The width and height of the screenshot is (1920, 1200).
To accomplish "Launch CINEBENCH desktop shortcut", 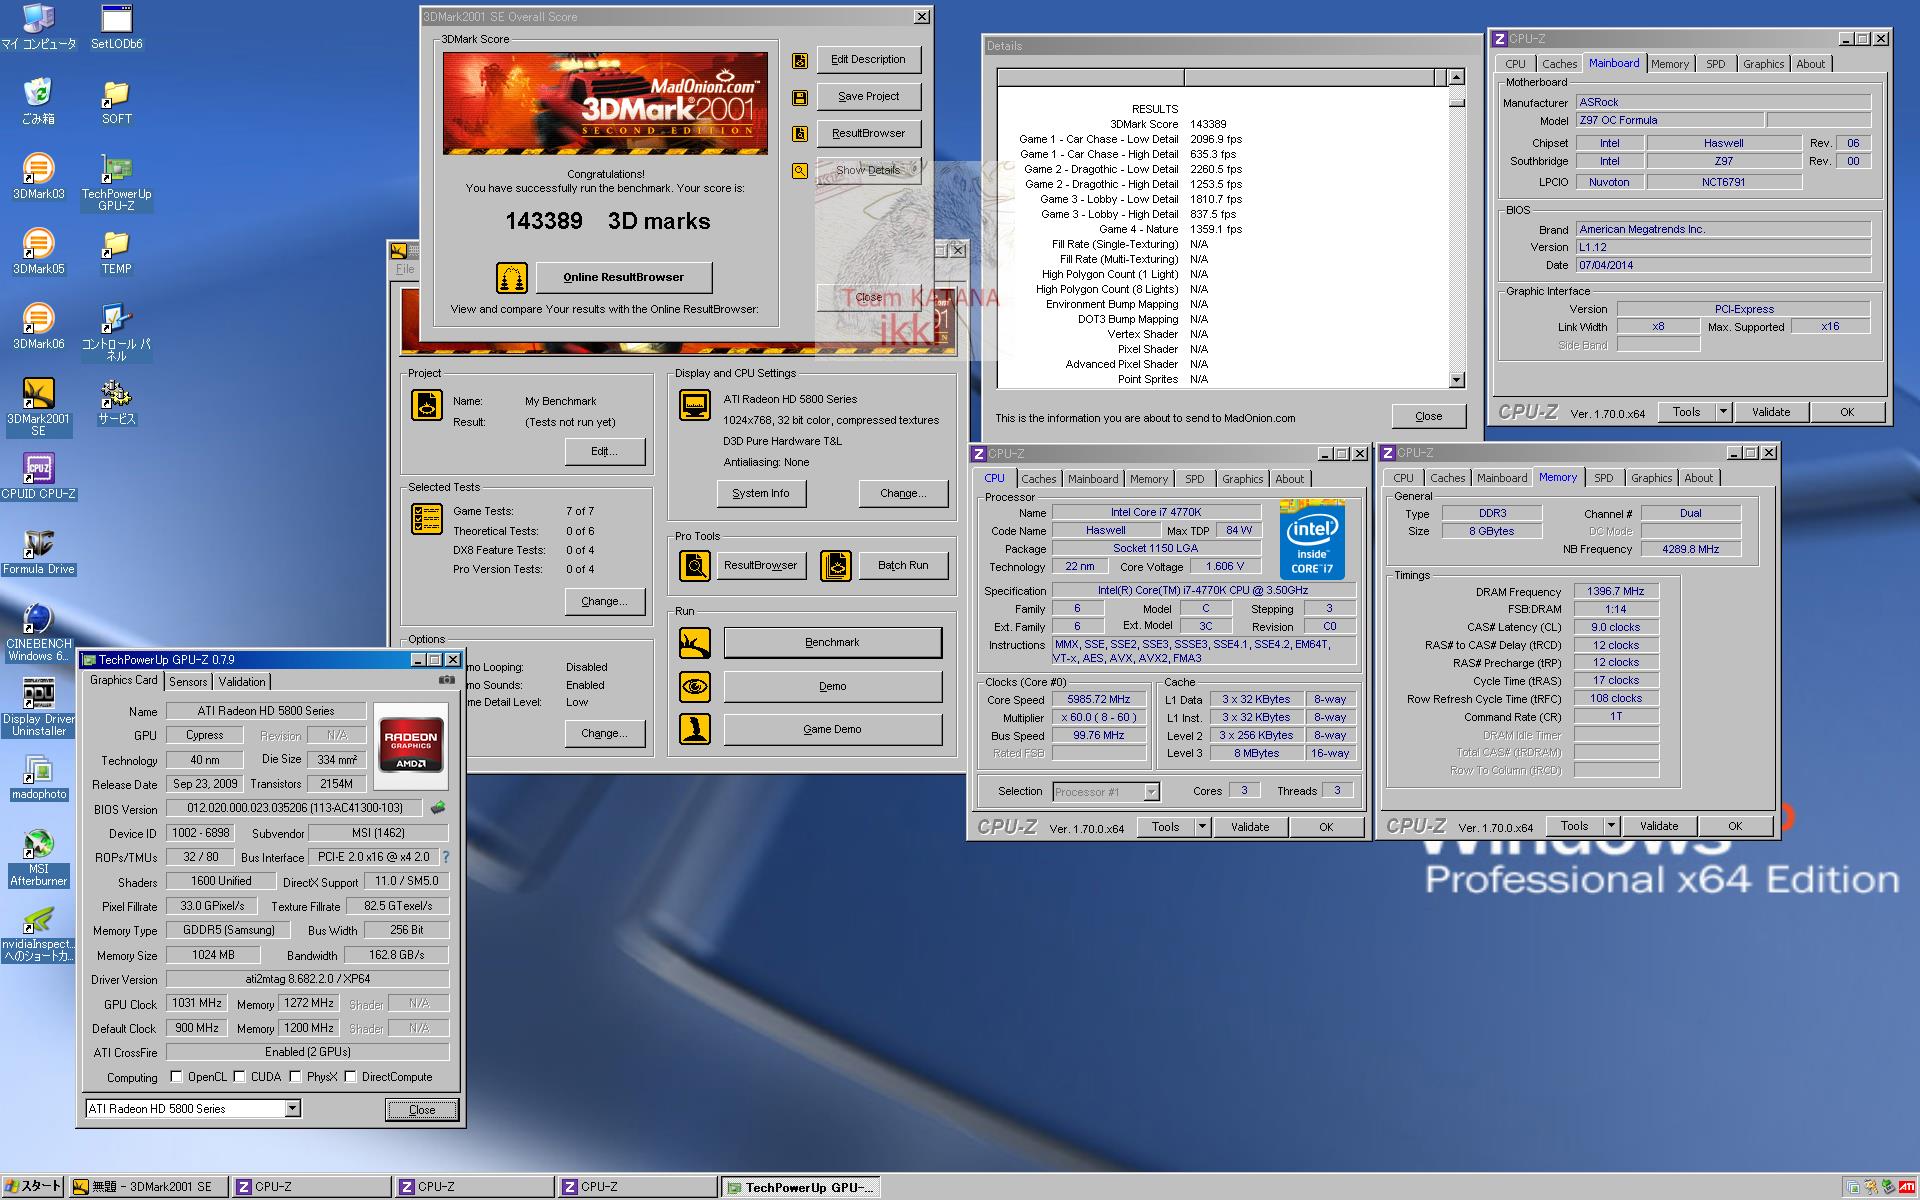I will [x=38, y=632].
